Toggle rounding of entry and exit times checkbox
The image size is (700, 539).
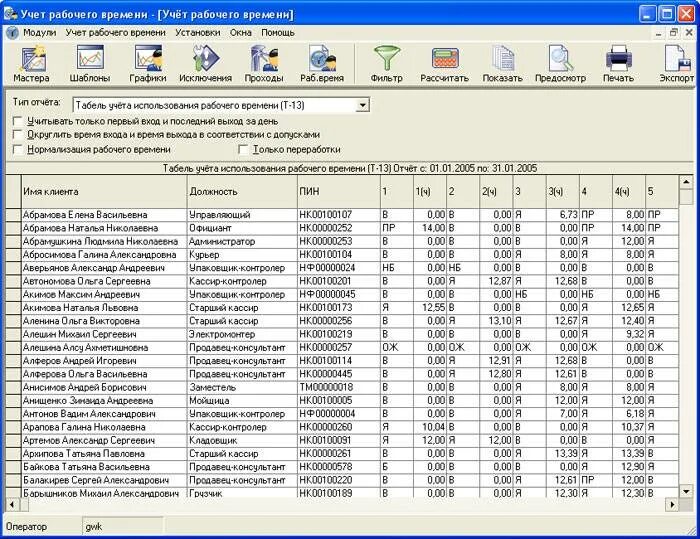[x=18, y=135]
